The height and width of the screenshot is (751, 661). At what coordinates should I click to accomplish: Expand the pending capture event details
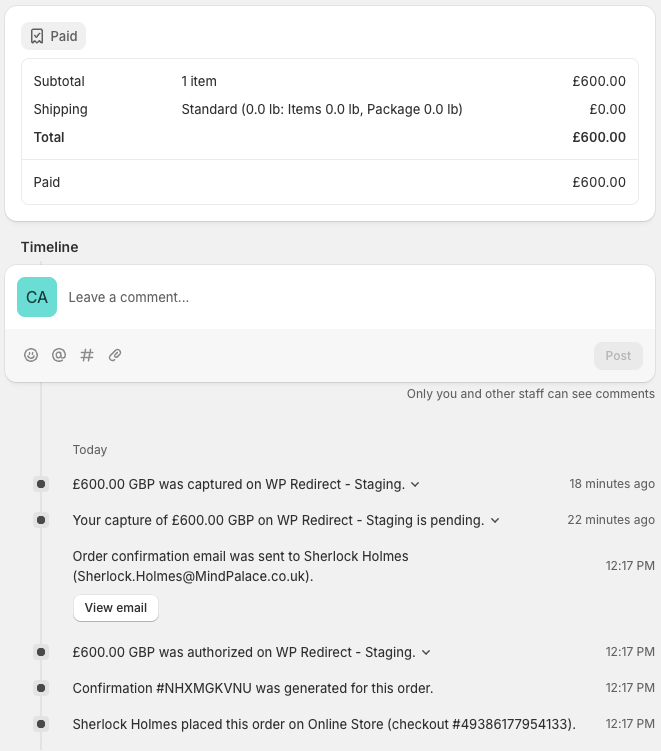coord(495,520)
